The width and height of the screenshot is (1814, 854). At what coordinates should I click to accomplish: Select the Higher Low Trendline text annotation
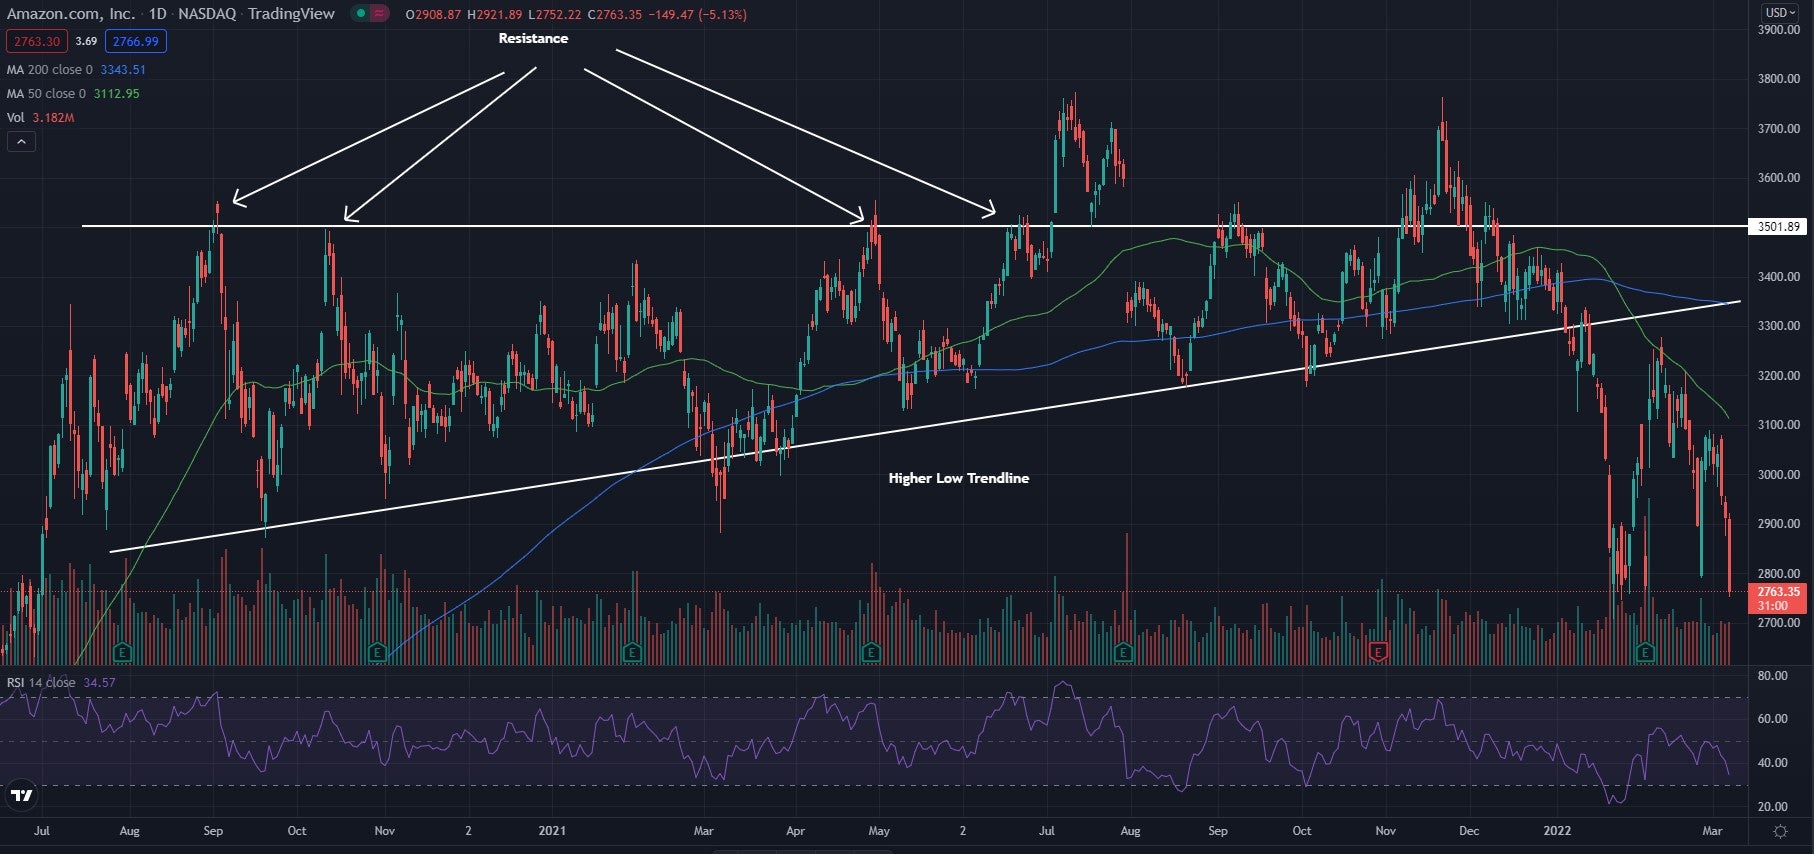coord(958,478)
